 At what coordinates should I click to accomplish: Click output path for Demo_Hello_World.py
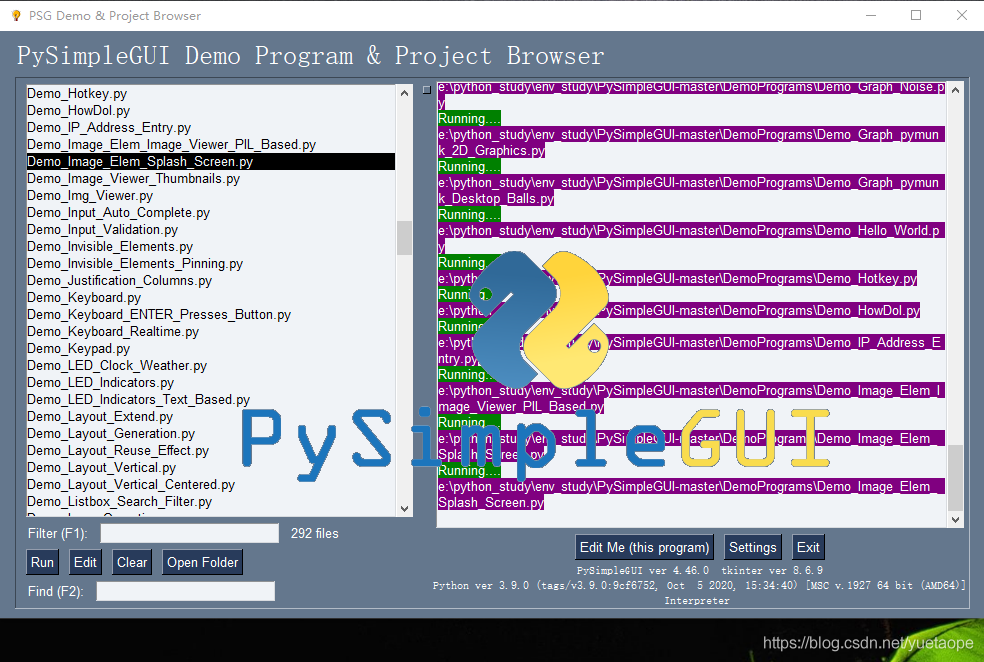pyautogui.click(x=691, y=238)
